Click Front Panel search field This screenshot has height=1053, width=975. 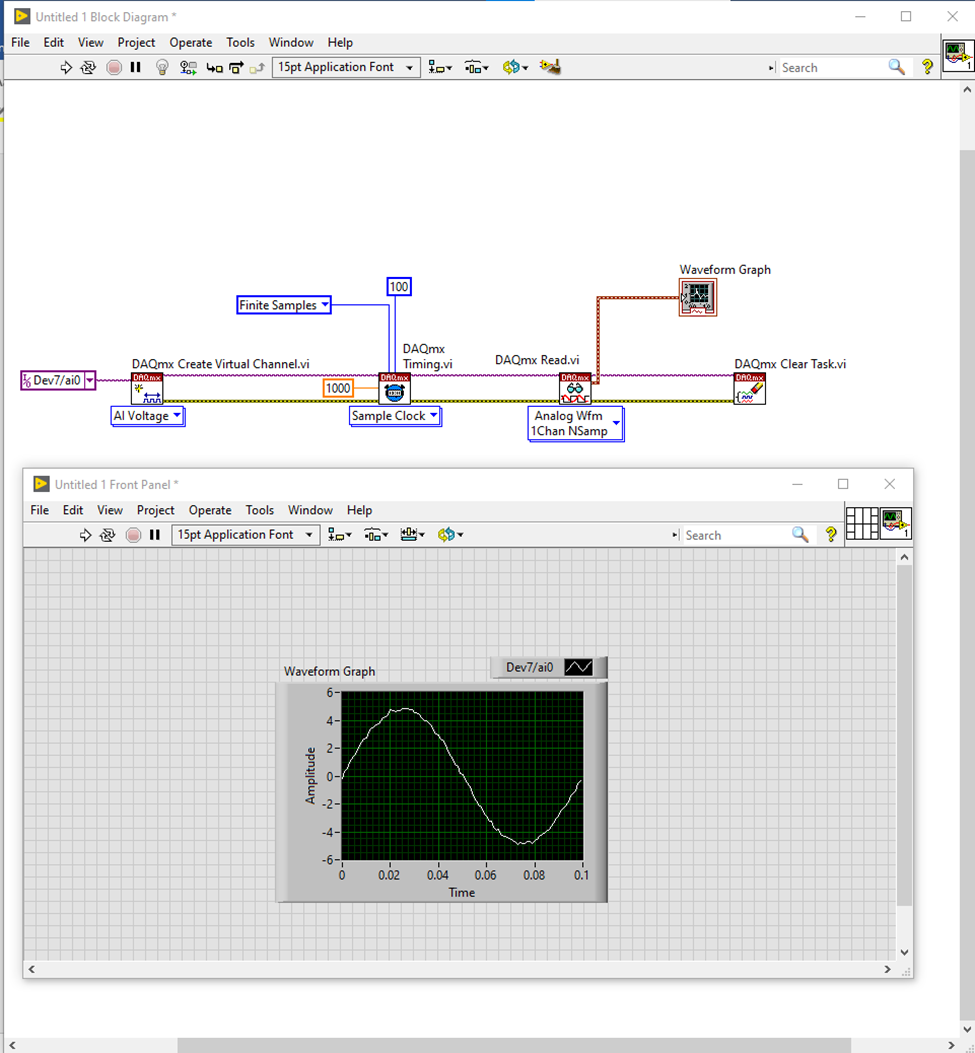pyautogui.click(x=735, y=535)
